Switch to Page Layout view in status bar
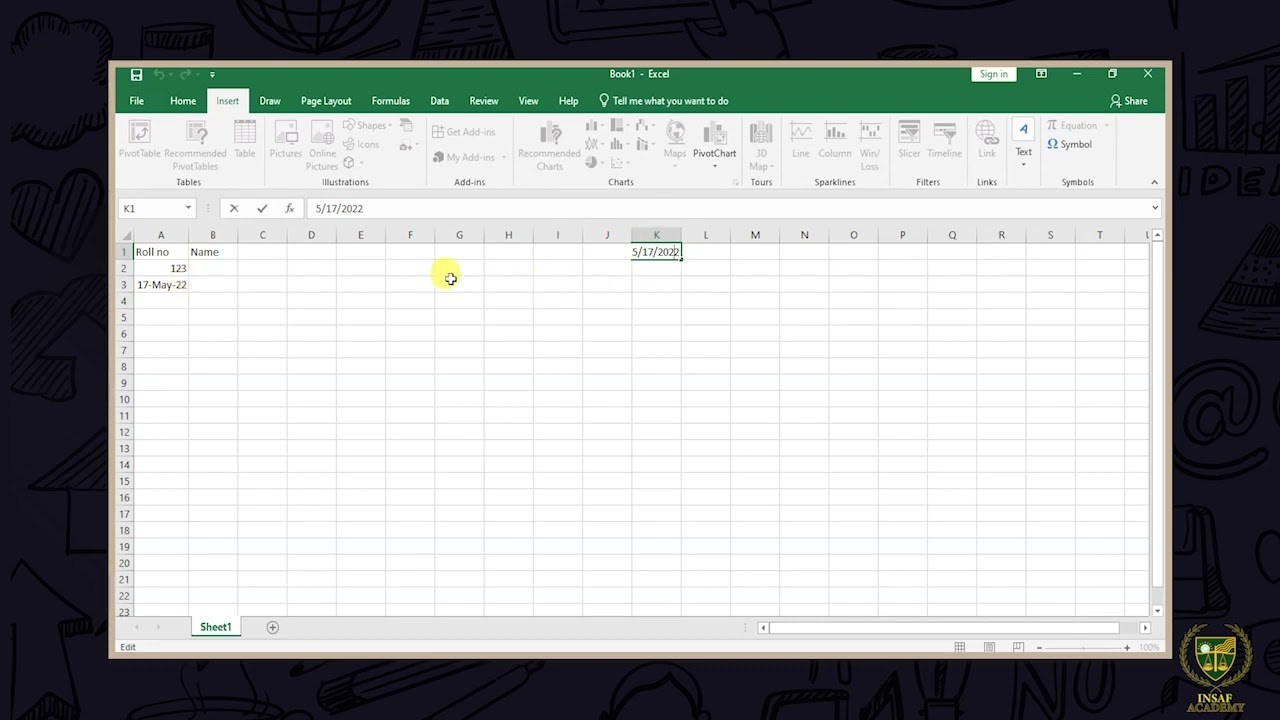 [x=989, y=647]
